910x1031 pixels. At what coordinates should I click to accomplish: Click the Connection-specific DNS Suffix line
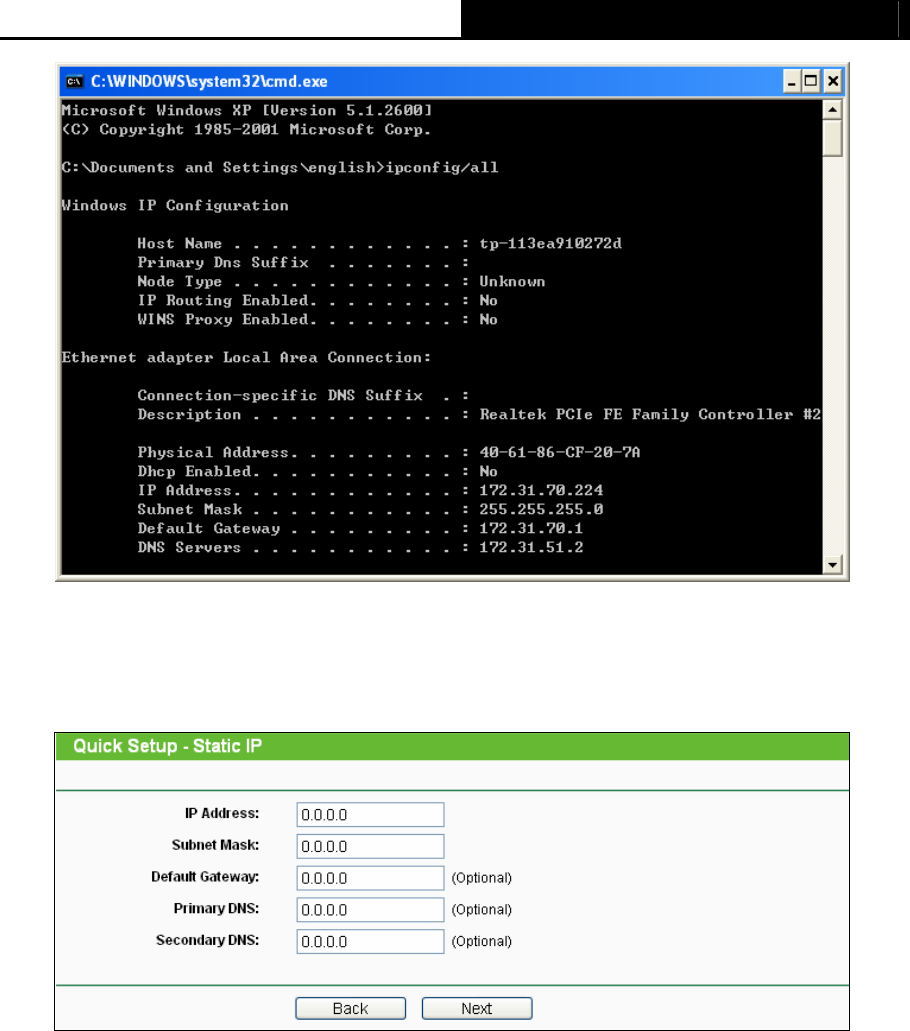(x=303, y=396)
